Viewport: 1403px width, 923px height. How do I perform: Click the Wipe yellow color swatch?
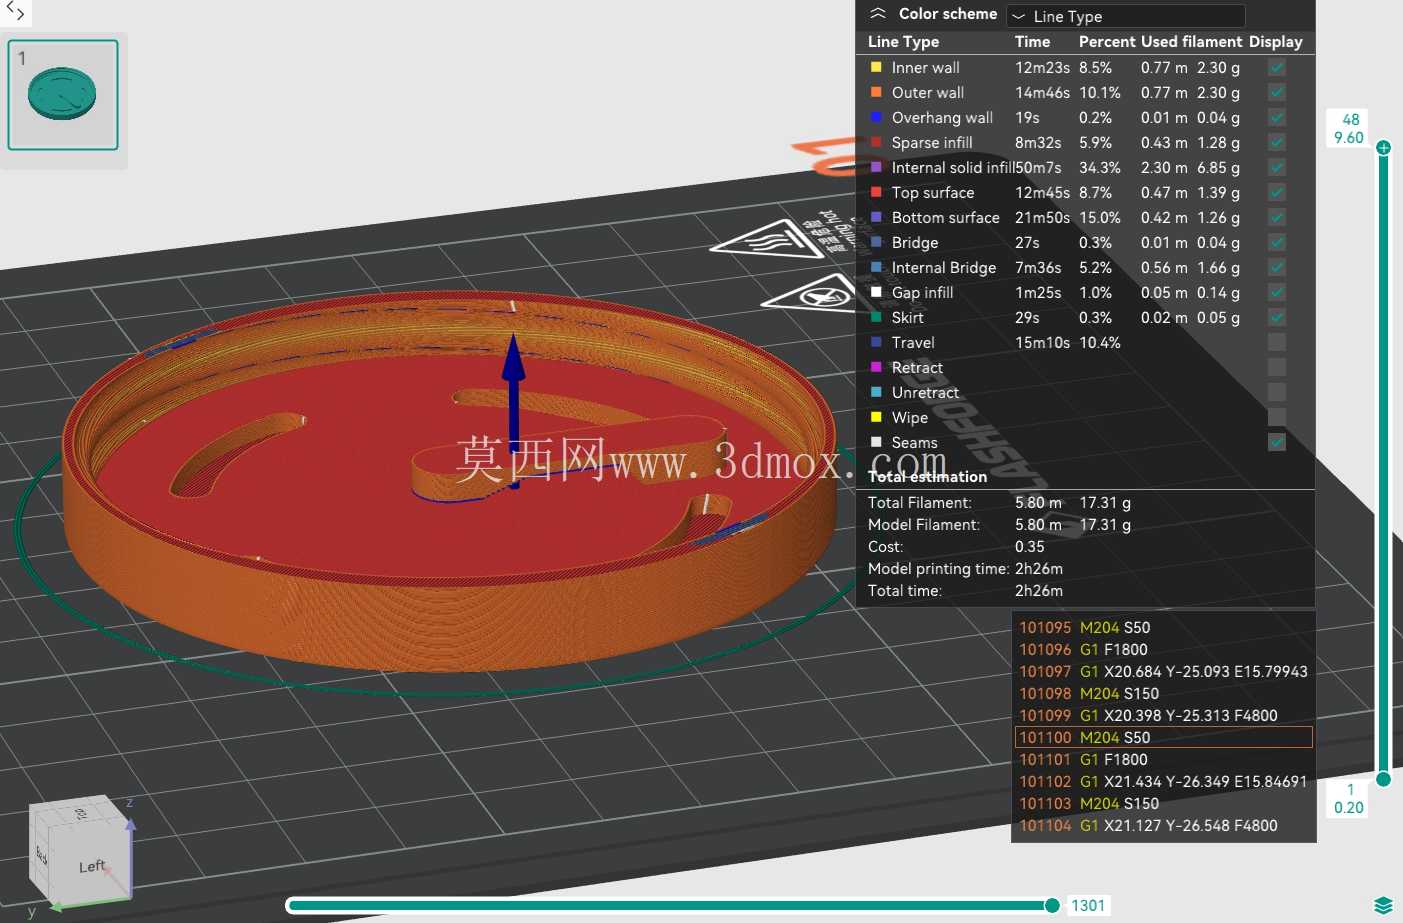876,417
